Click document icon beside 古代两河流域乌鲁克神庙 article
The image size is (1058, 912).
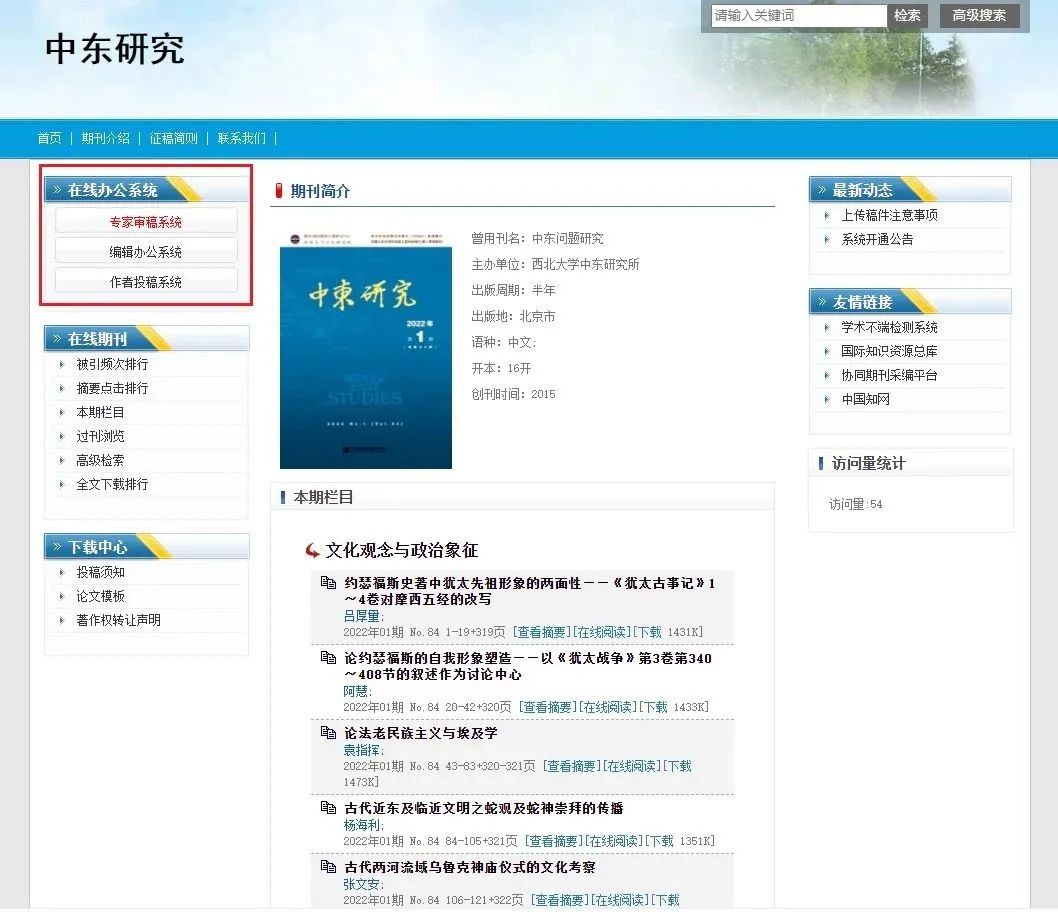coord(328,867)
